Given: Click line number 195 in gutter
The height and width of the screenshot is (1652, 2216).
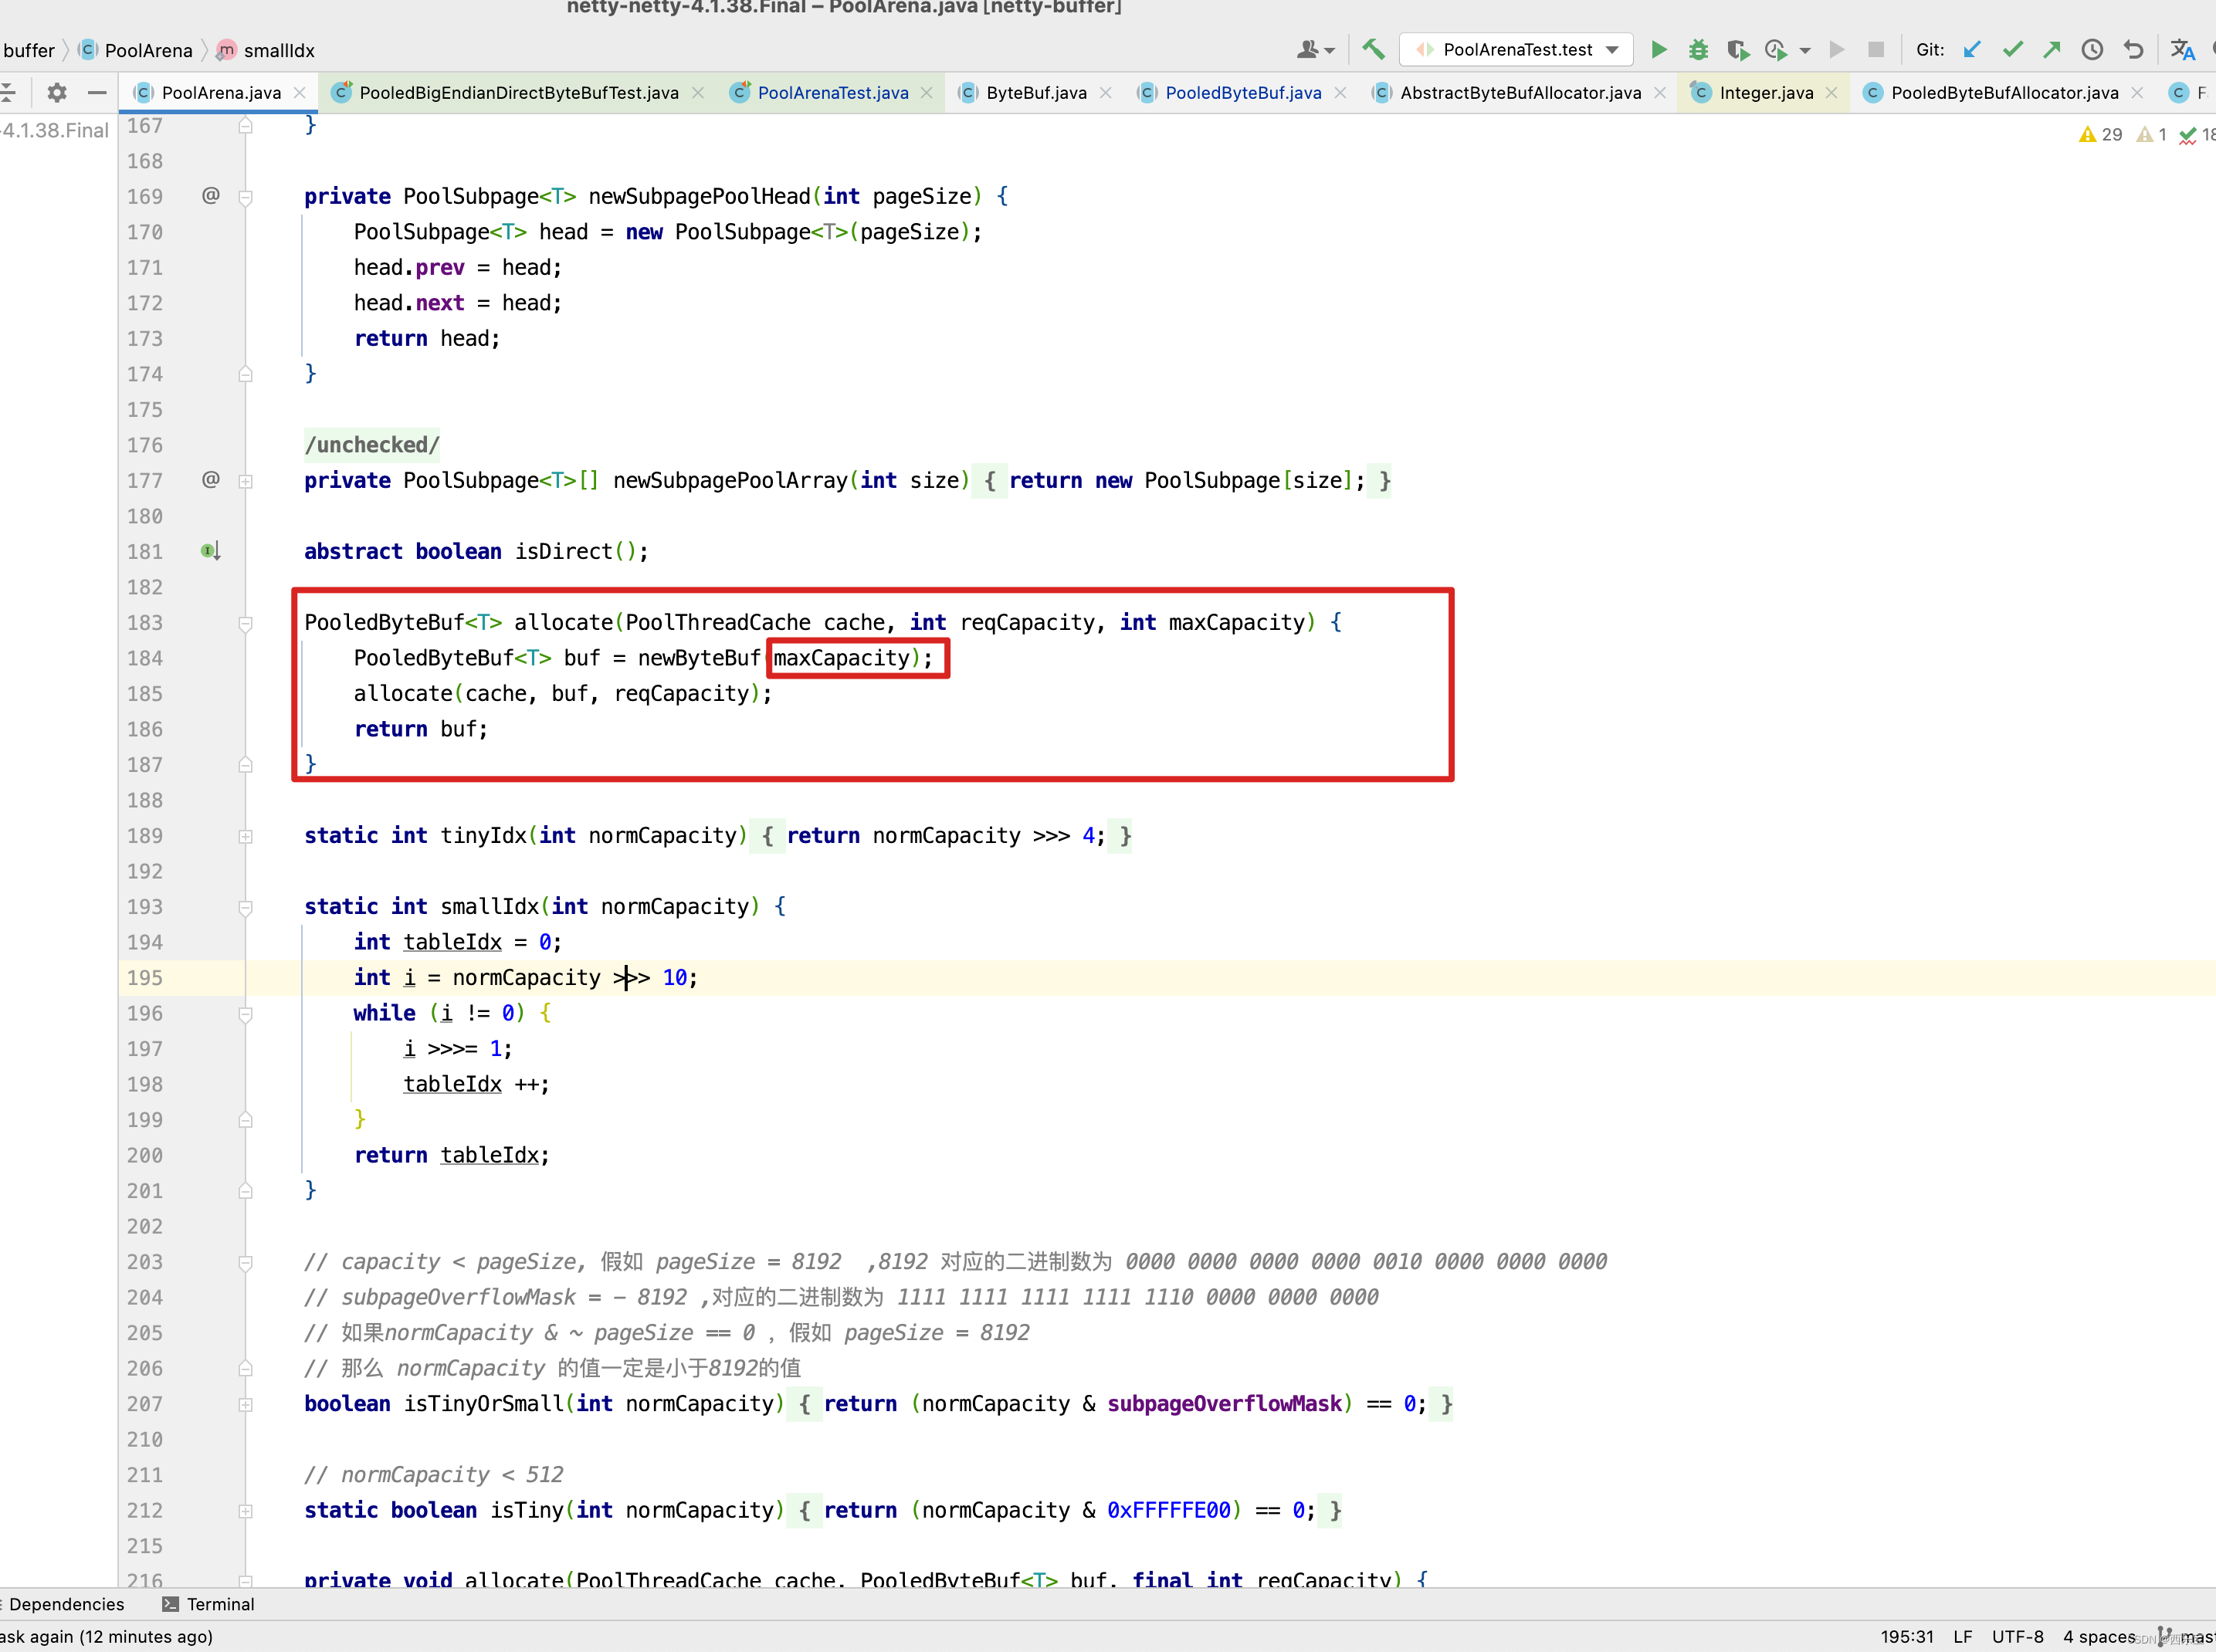Looking at the screenshot, I should pos(144,977).
